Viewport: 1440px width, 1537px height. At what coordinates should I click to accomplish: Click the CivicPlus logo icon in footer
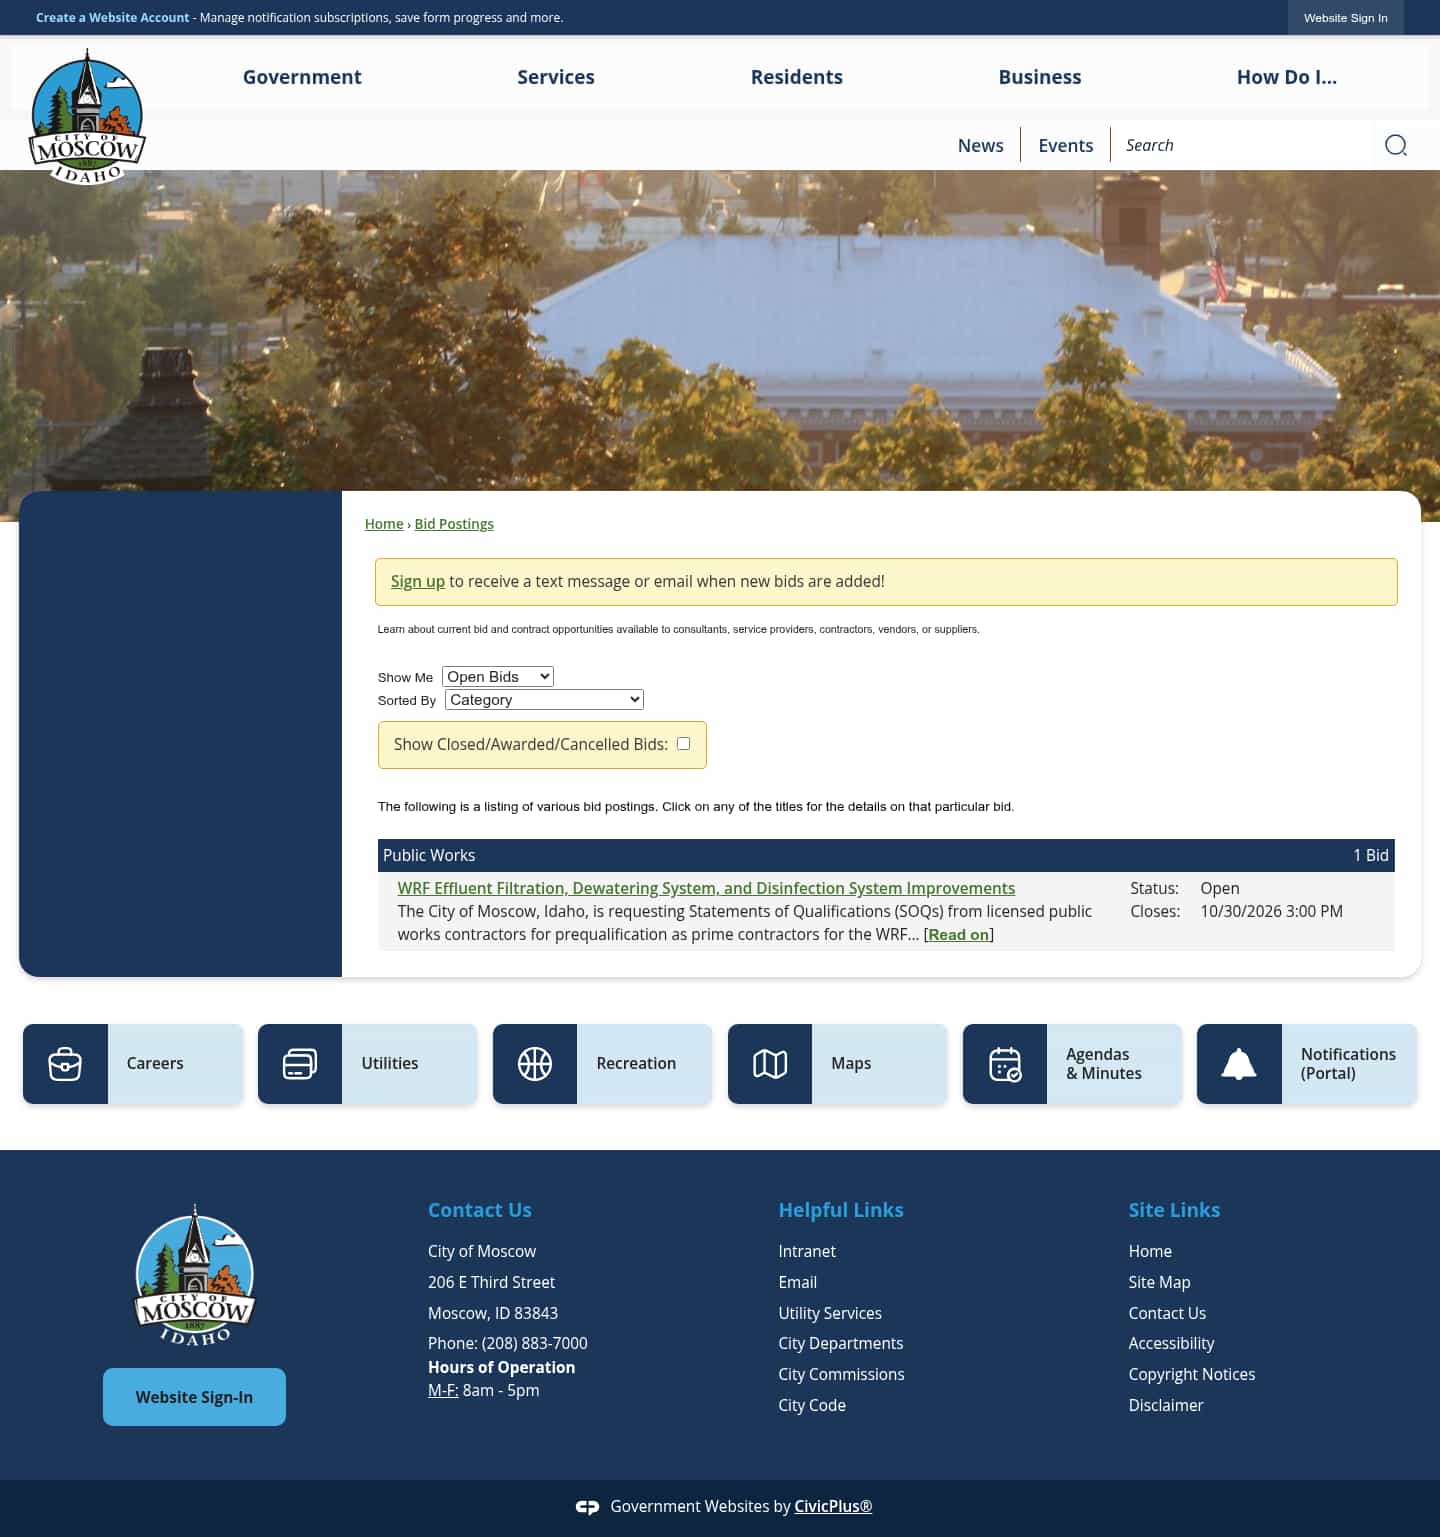coord(588,1507)
